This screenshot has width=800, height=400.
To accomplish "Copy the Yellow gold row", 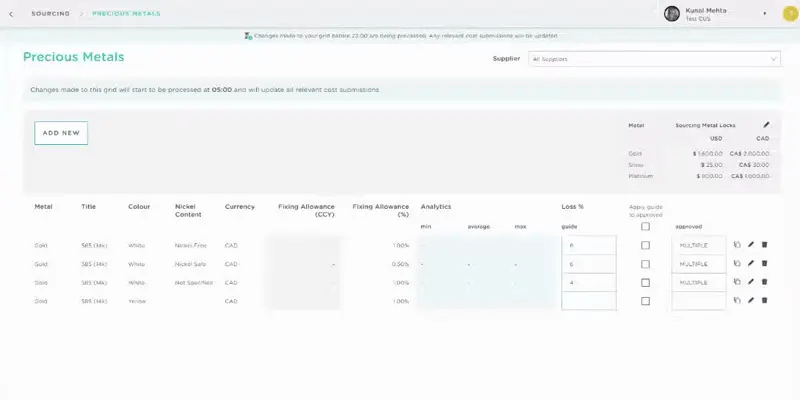I will point(737,301).
